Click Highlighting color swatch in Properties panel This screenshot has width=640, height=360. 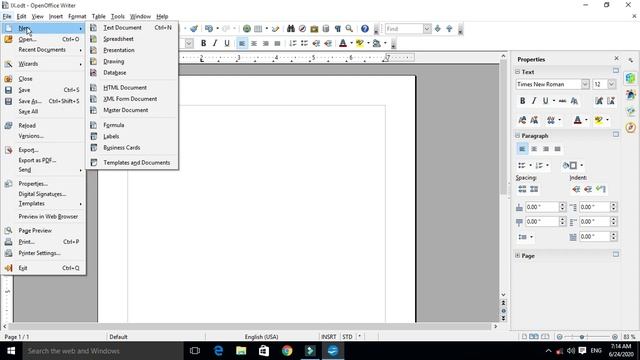click(599, 120)
